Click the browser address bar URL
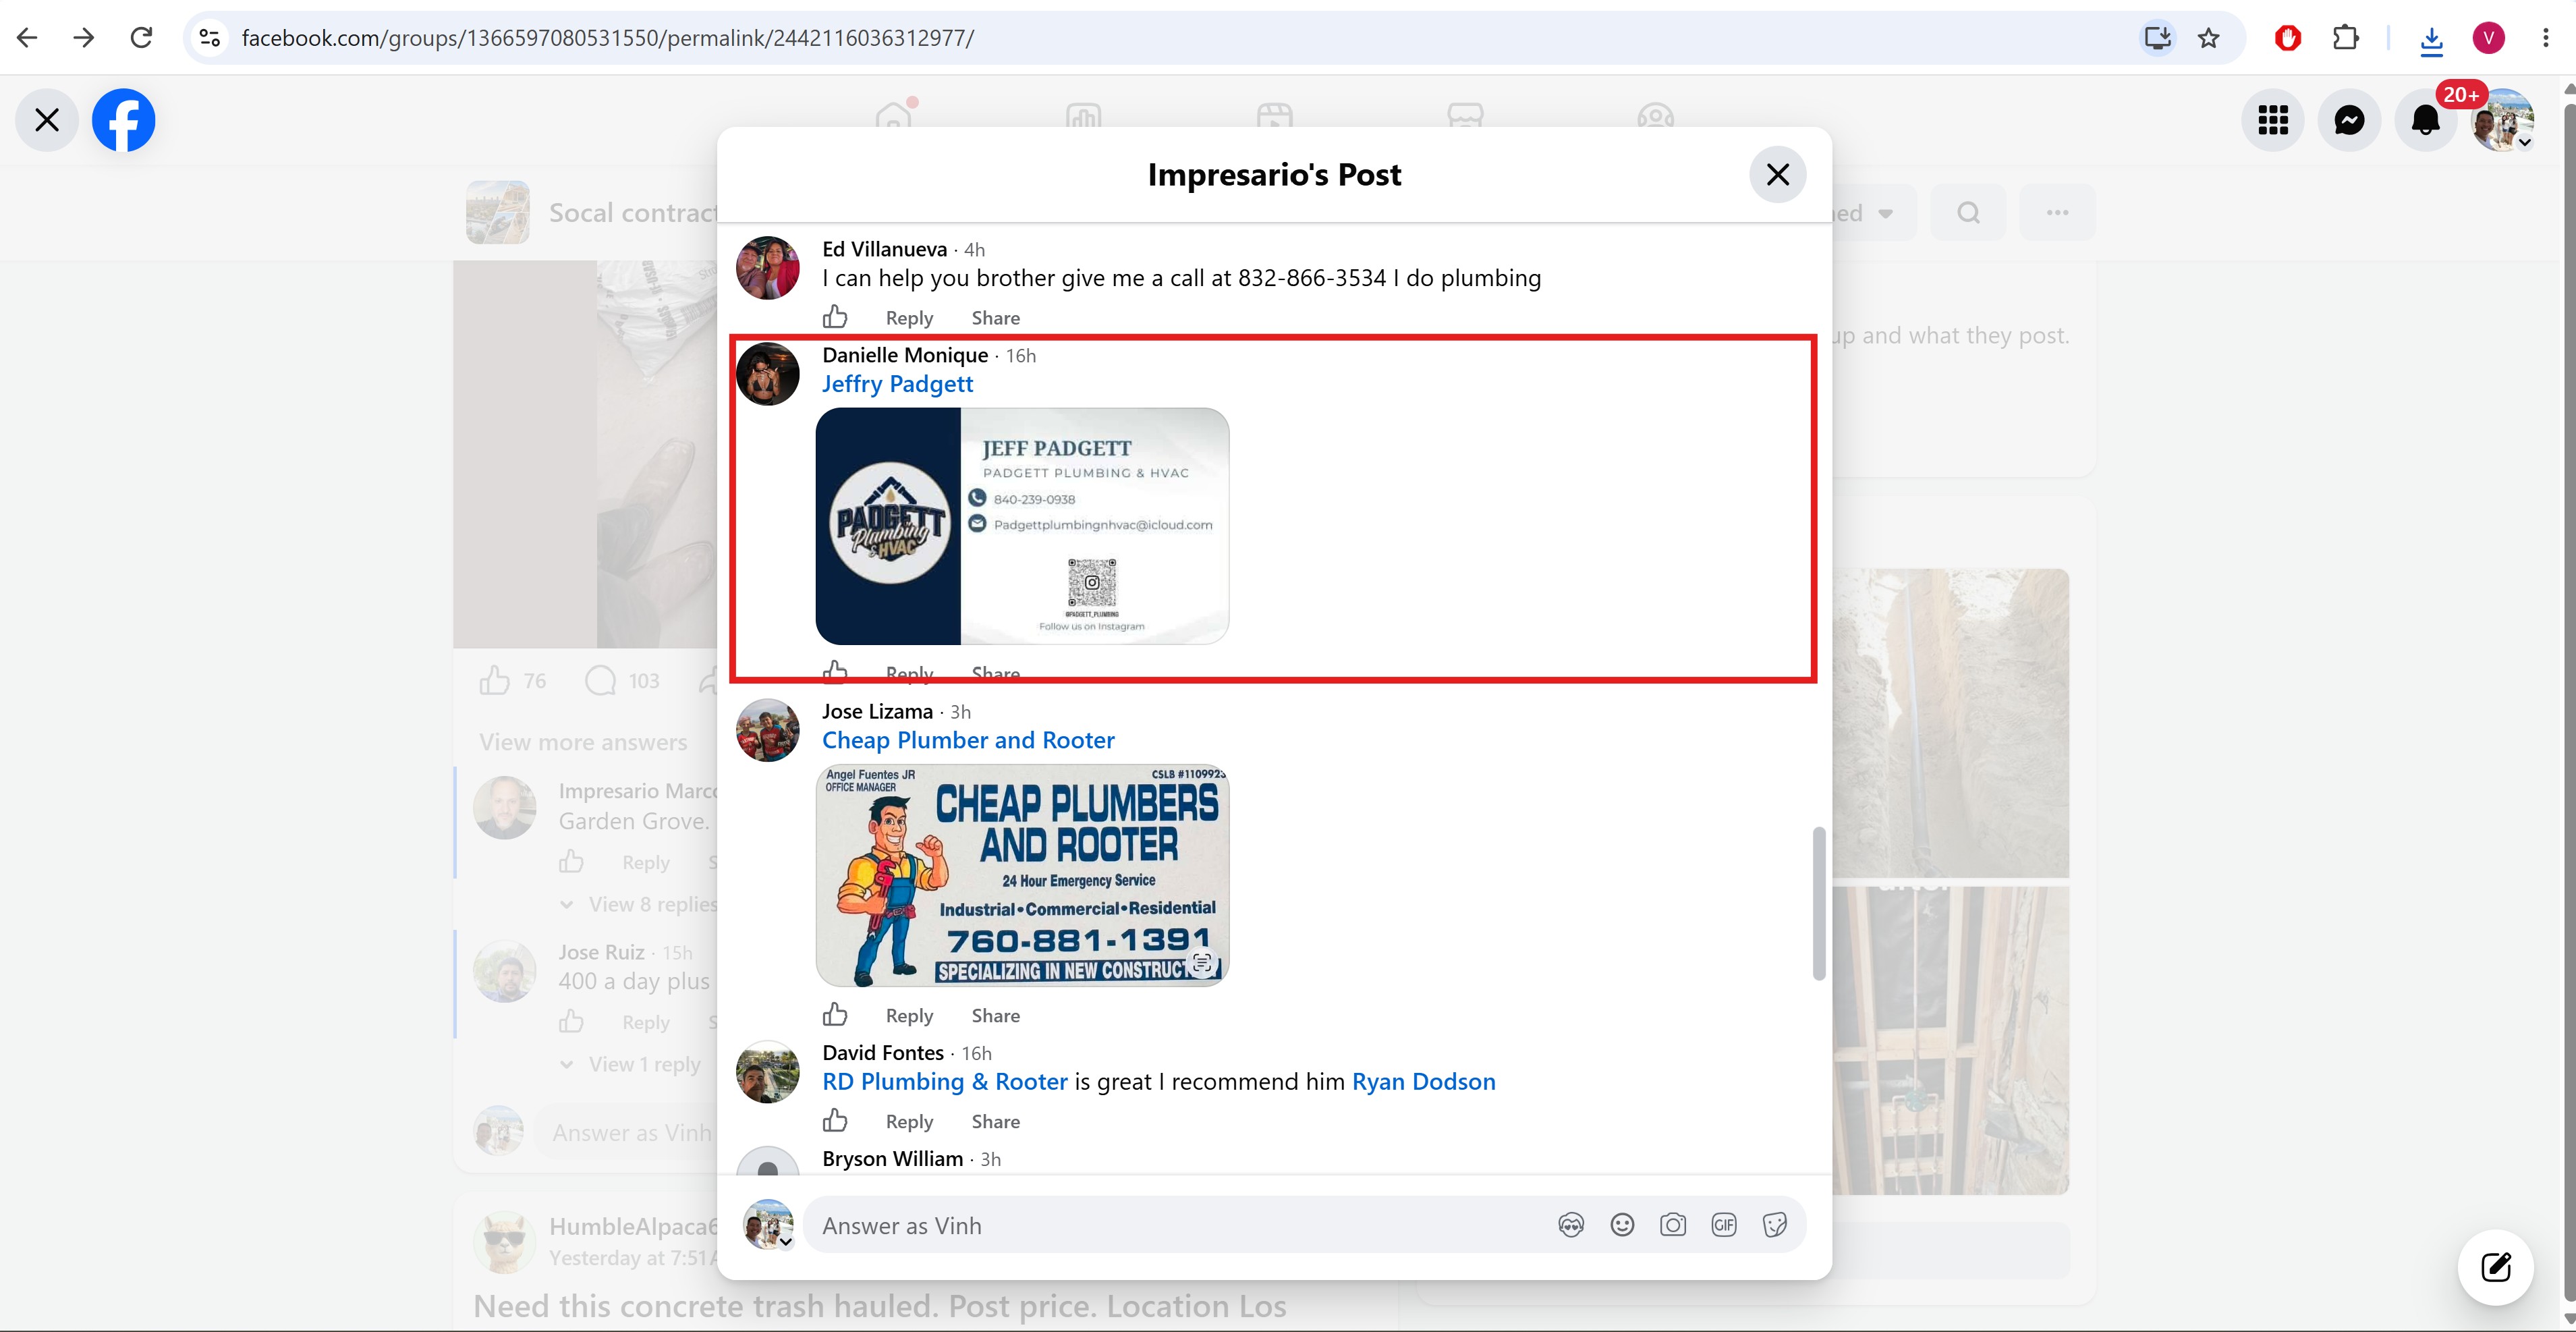This screenshot has width=2576, height=1332. tap(608, 38)
